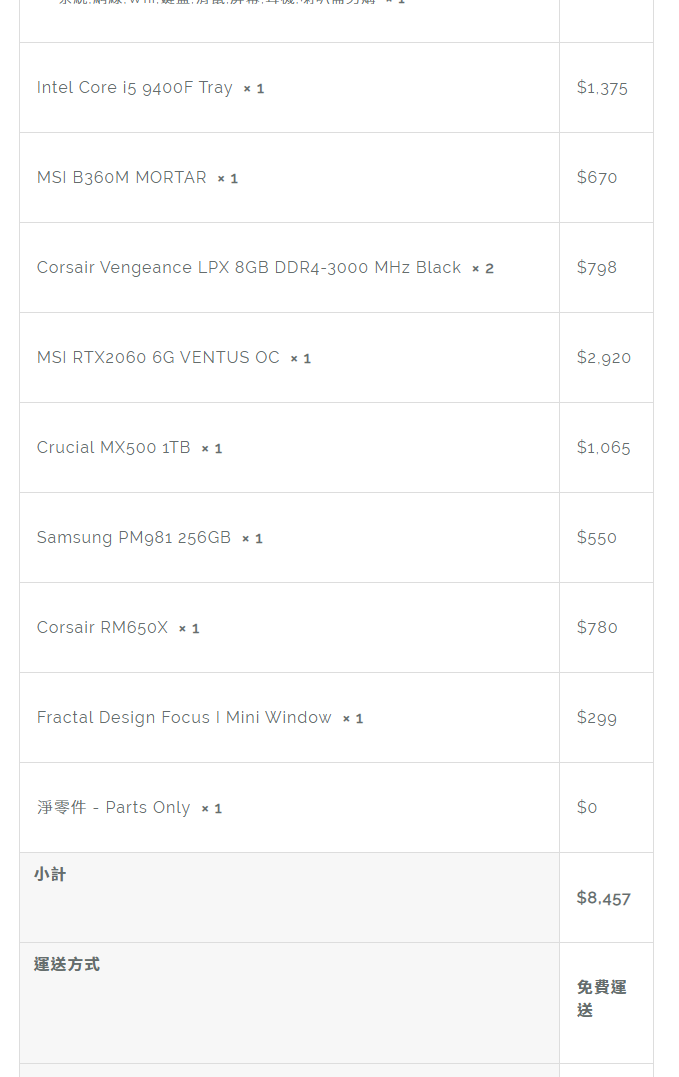Viewport: 679px width, 1077px height.
Task: Click the $1,375 price of the Intel CPU
Action: click(602, 88)
